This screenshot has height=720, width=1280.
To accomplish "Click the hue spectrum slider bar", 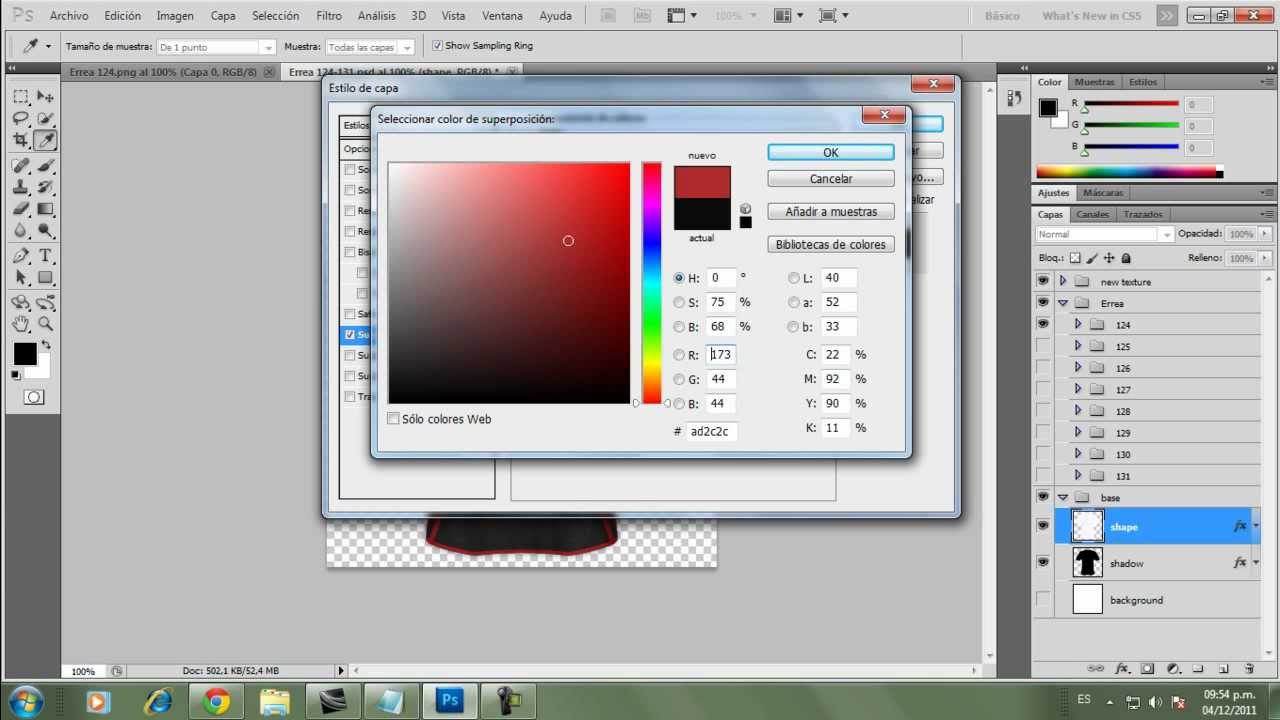I will pos(652,283).
